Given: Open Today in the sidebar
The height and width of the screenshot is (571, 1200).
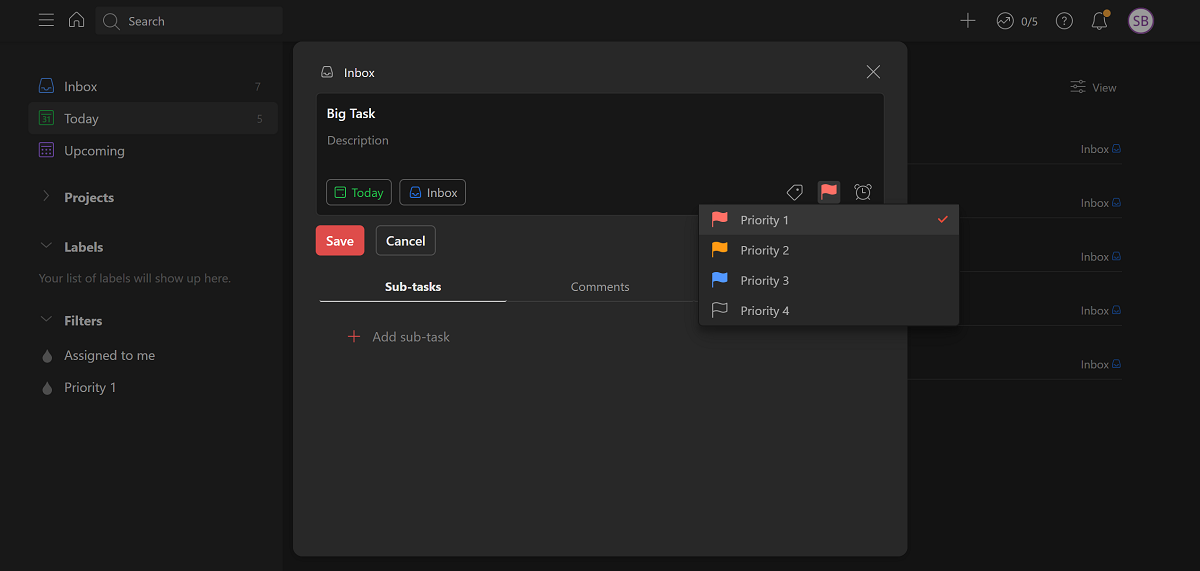Looking at the screenshot, I should [x=153, y=119].
